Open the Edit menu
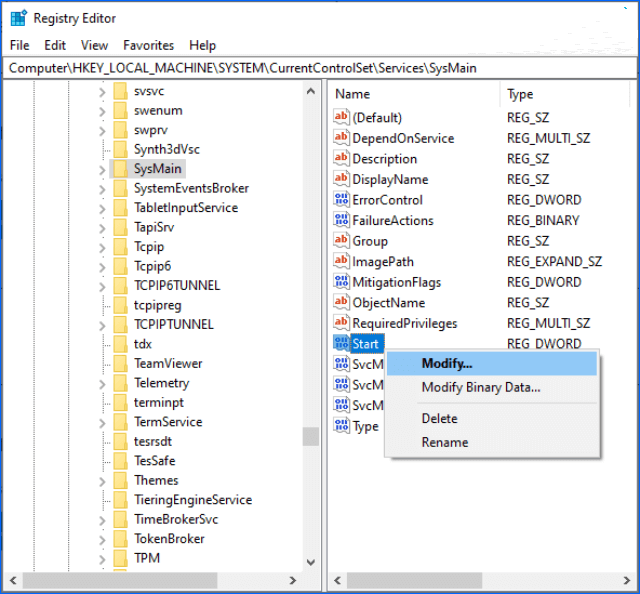 point(55,45)
